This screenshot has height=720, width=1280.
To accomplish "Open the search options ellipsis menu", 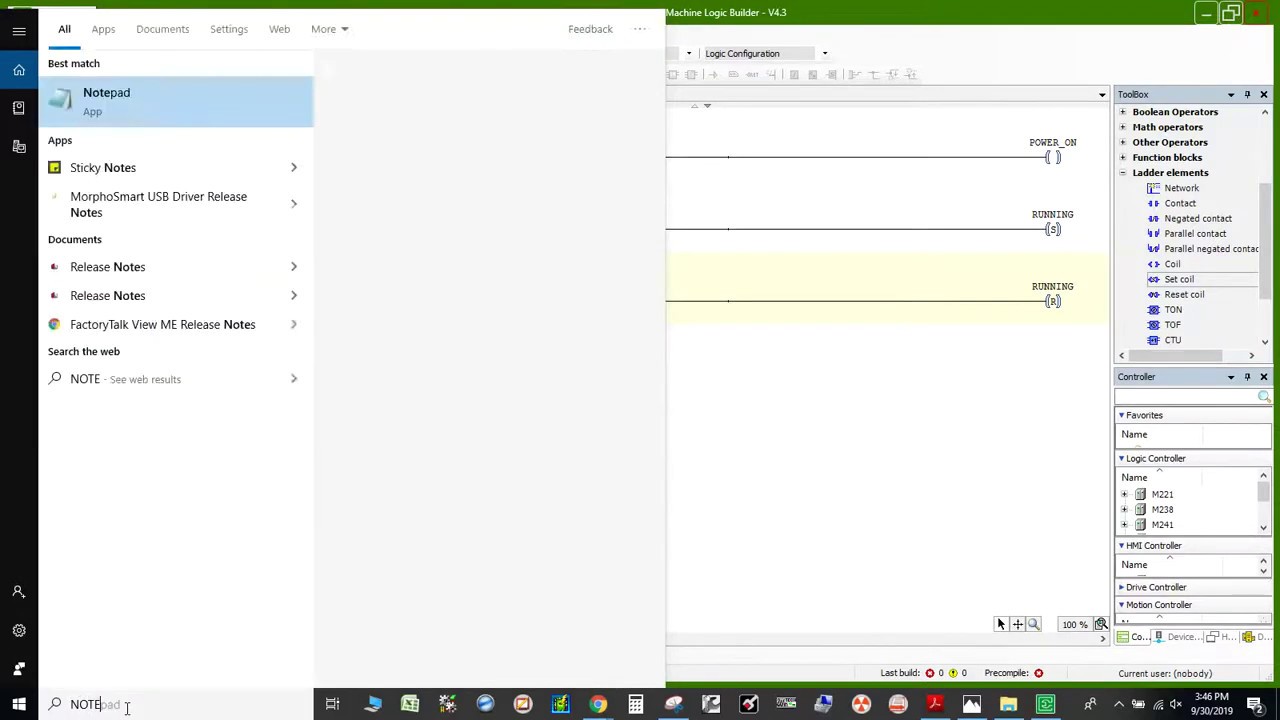I will pos(640,29).
